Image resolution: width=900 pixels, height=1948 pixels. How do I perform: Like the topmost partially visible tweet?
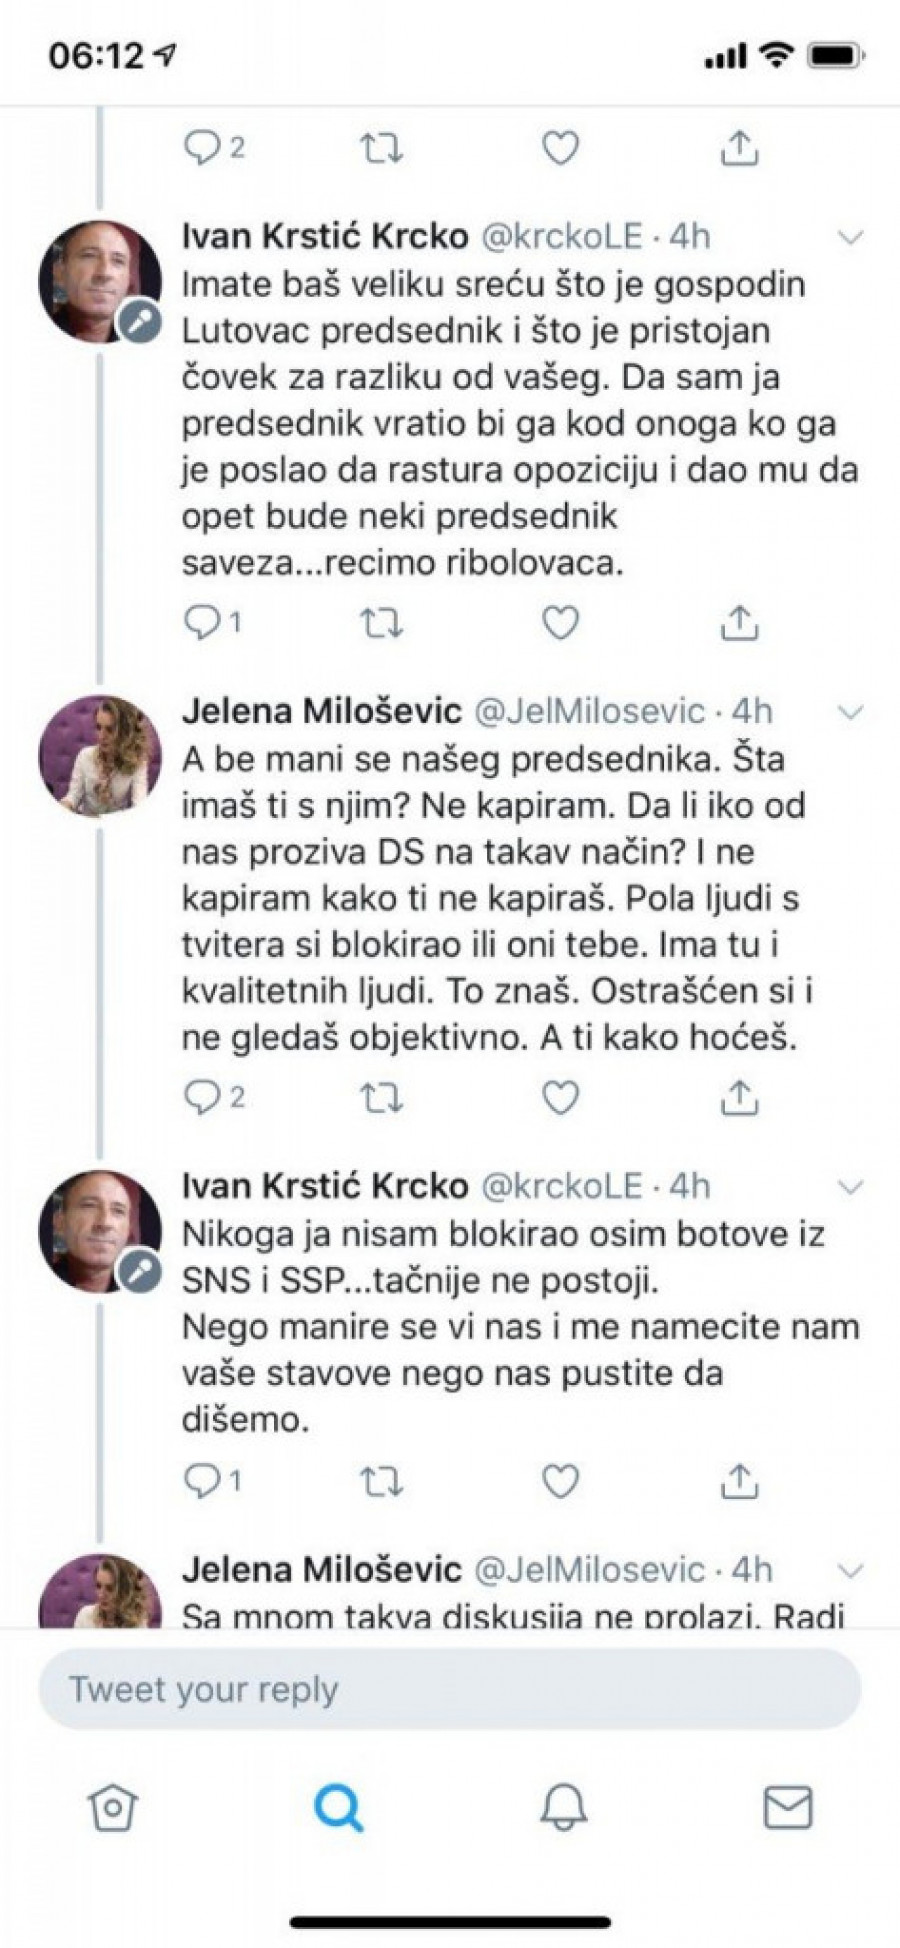560,149
